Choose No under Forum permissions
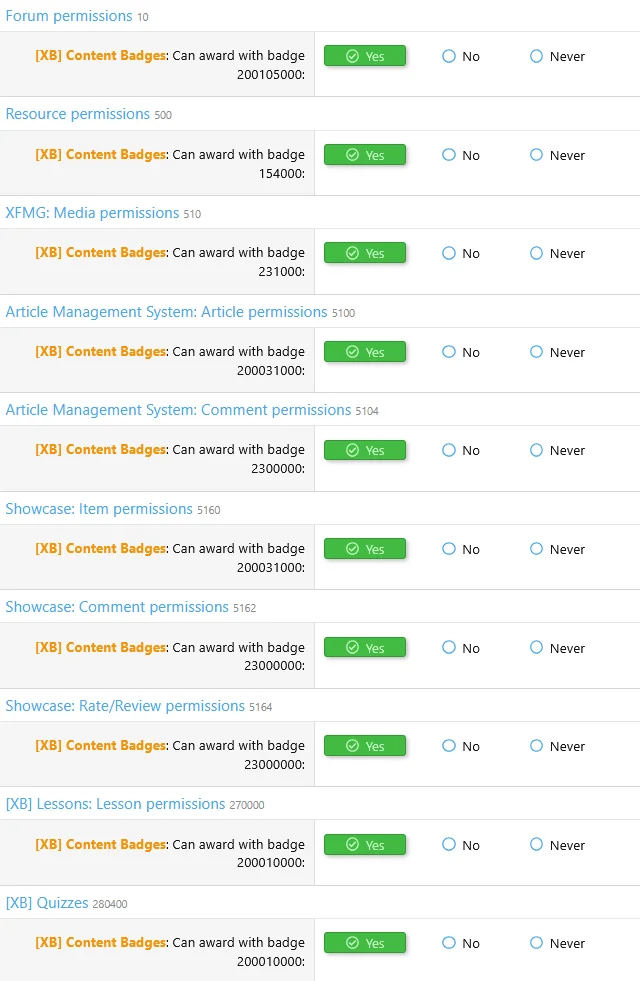This screenshot has height=981, width=640. [461, 56]
